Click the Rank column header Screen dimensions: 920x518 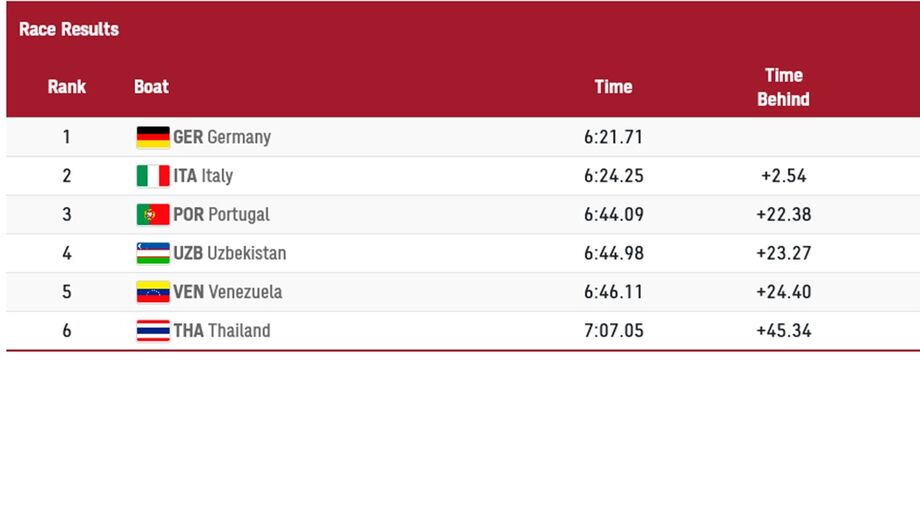coord(67,86)
